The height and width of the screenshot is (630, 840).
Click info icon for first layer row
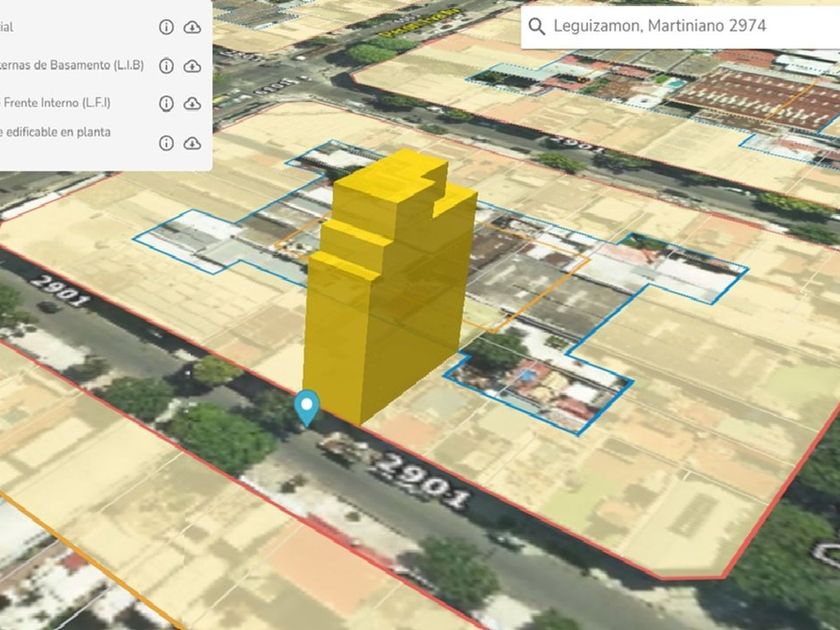click(166, 27)
